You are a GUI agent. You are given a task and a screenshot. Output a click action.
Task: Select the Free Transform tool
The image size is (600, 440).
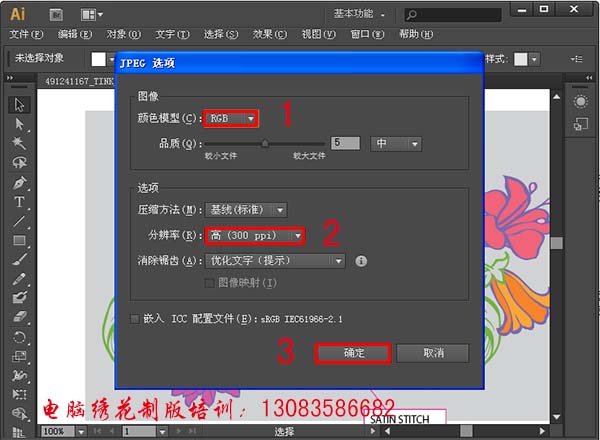pyautogui.click(x=19, y=394)
